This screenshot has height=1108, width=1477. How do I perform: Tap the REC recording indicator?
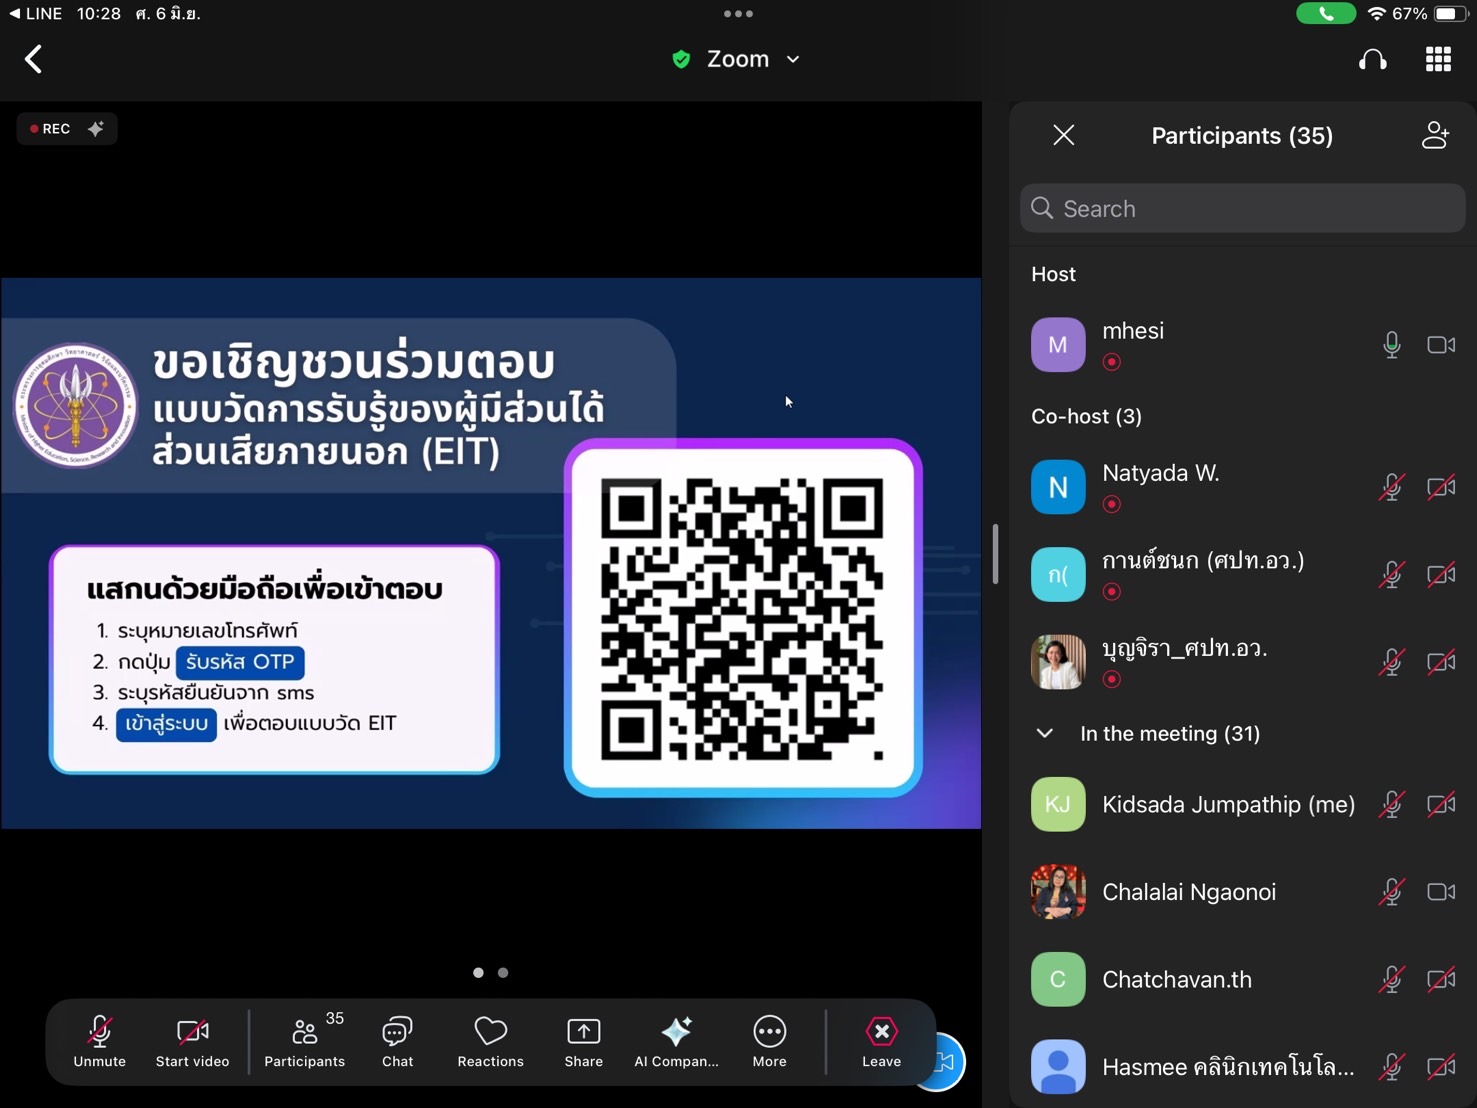50,129
